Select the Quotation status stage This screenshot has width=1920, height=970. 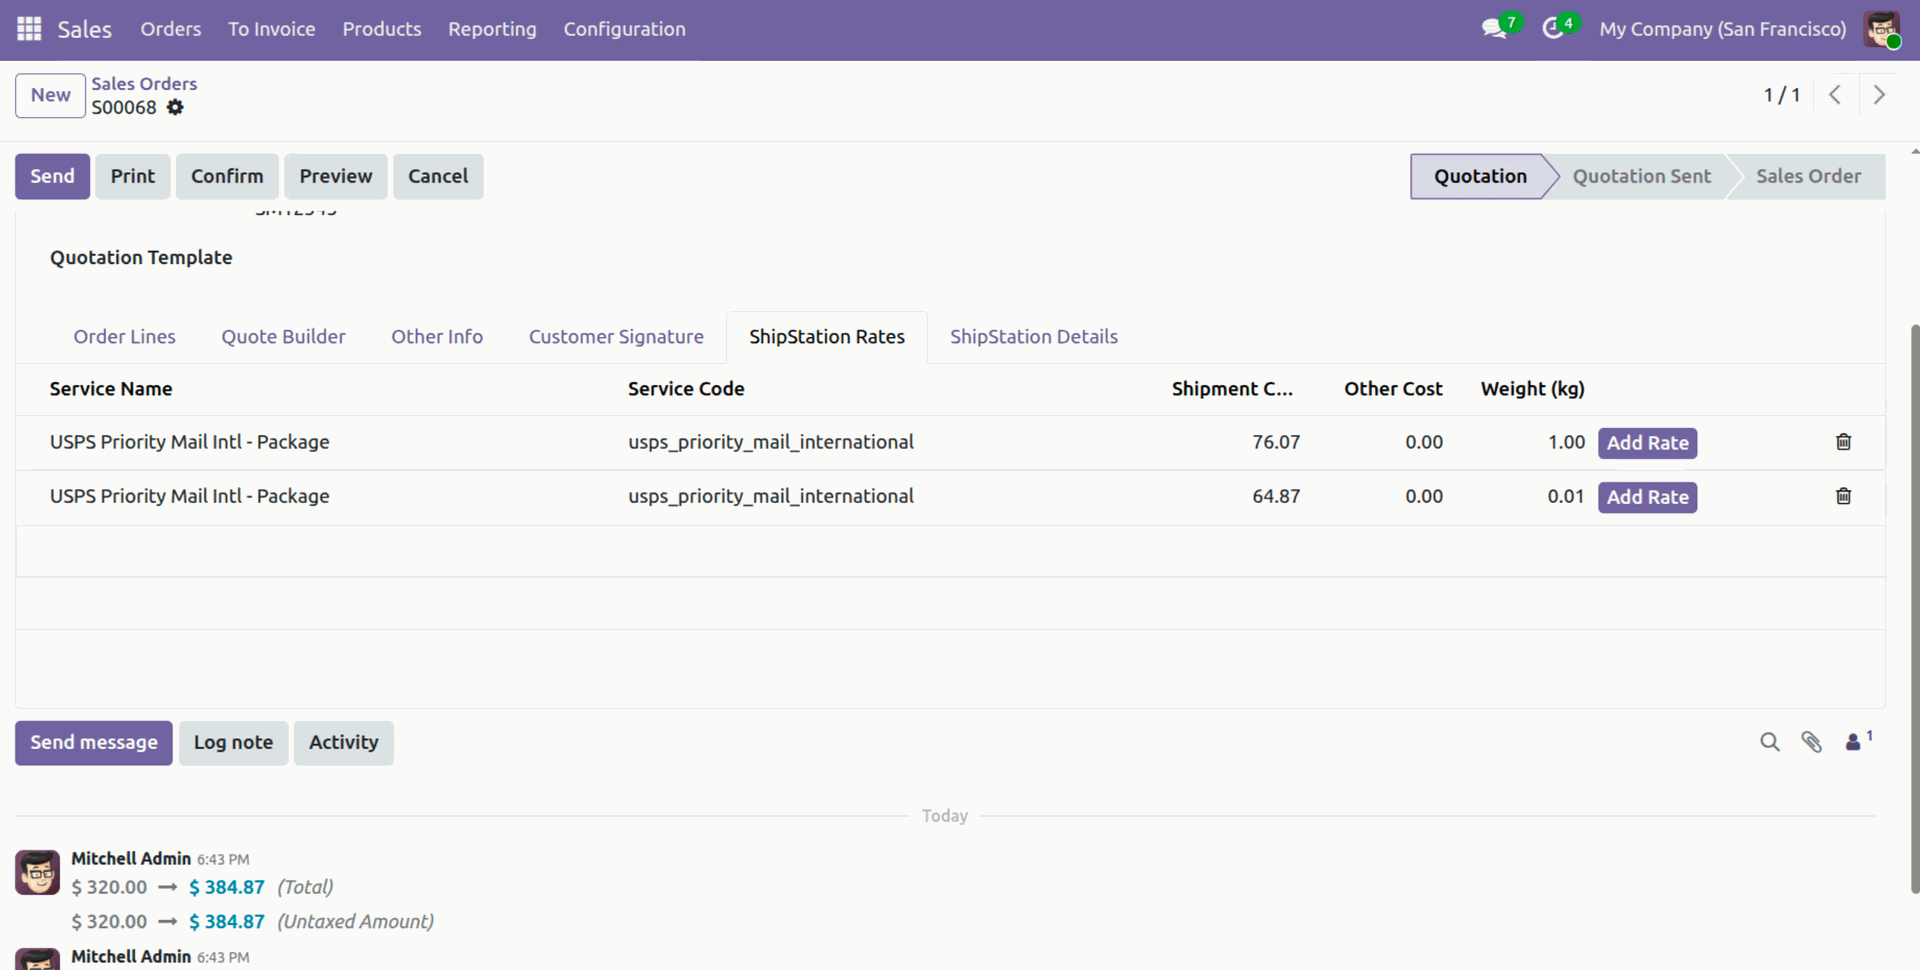point(1480,176)
